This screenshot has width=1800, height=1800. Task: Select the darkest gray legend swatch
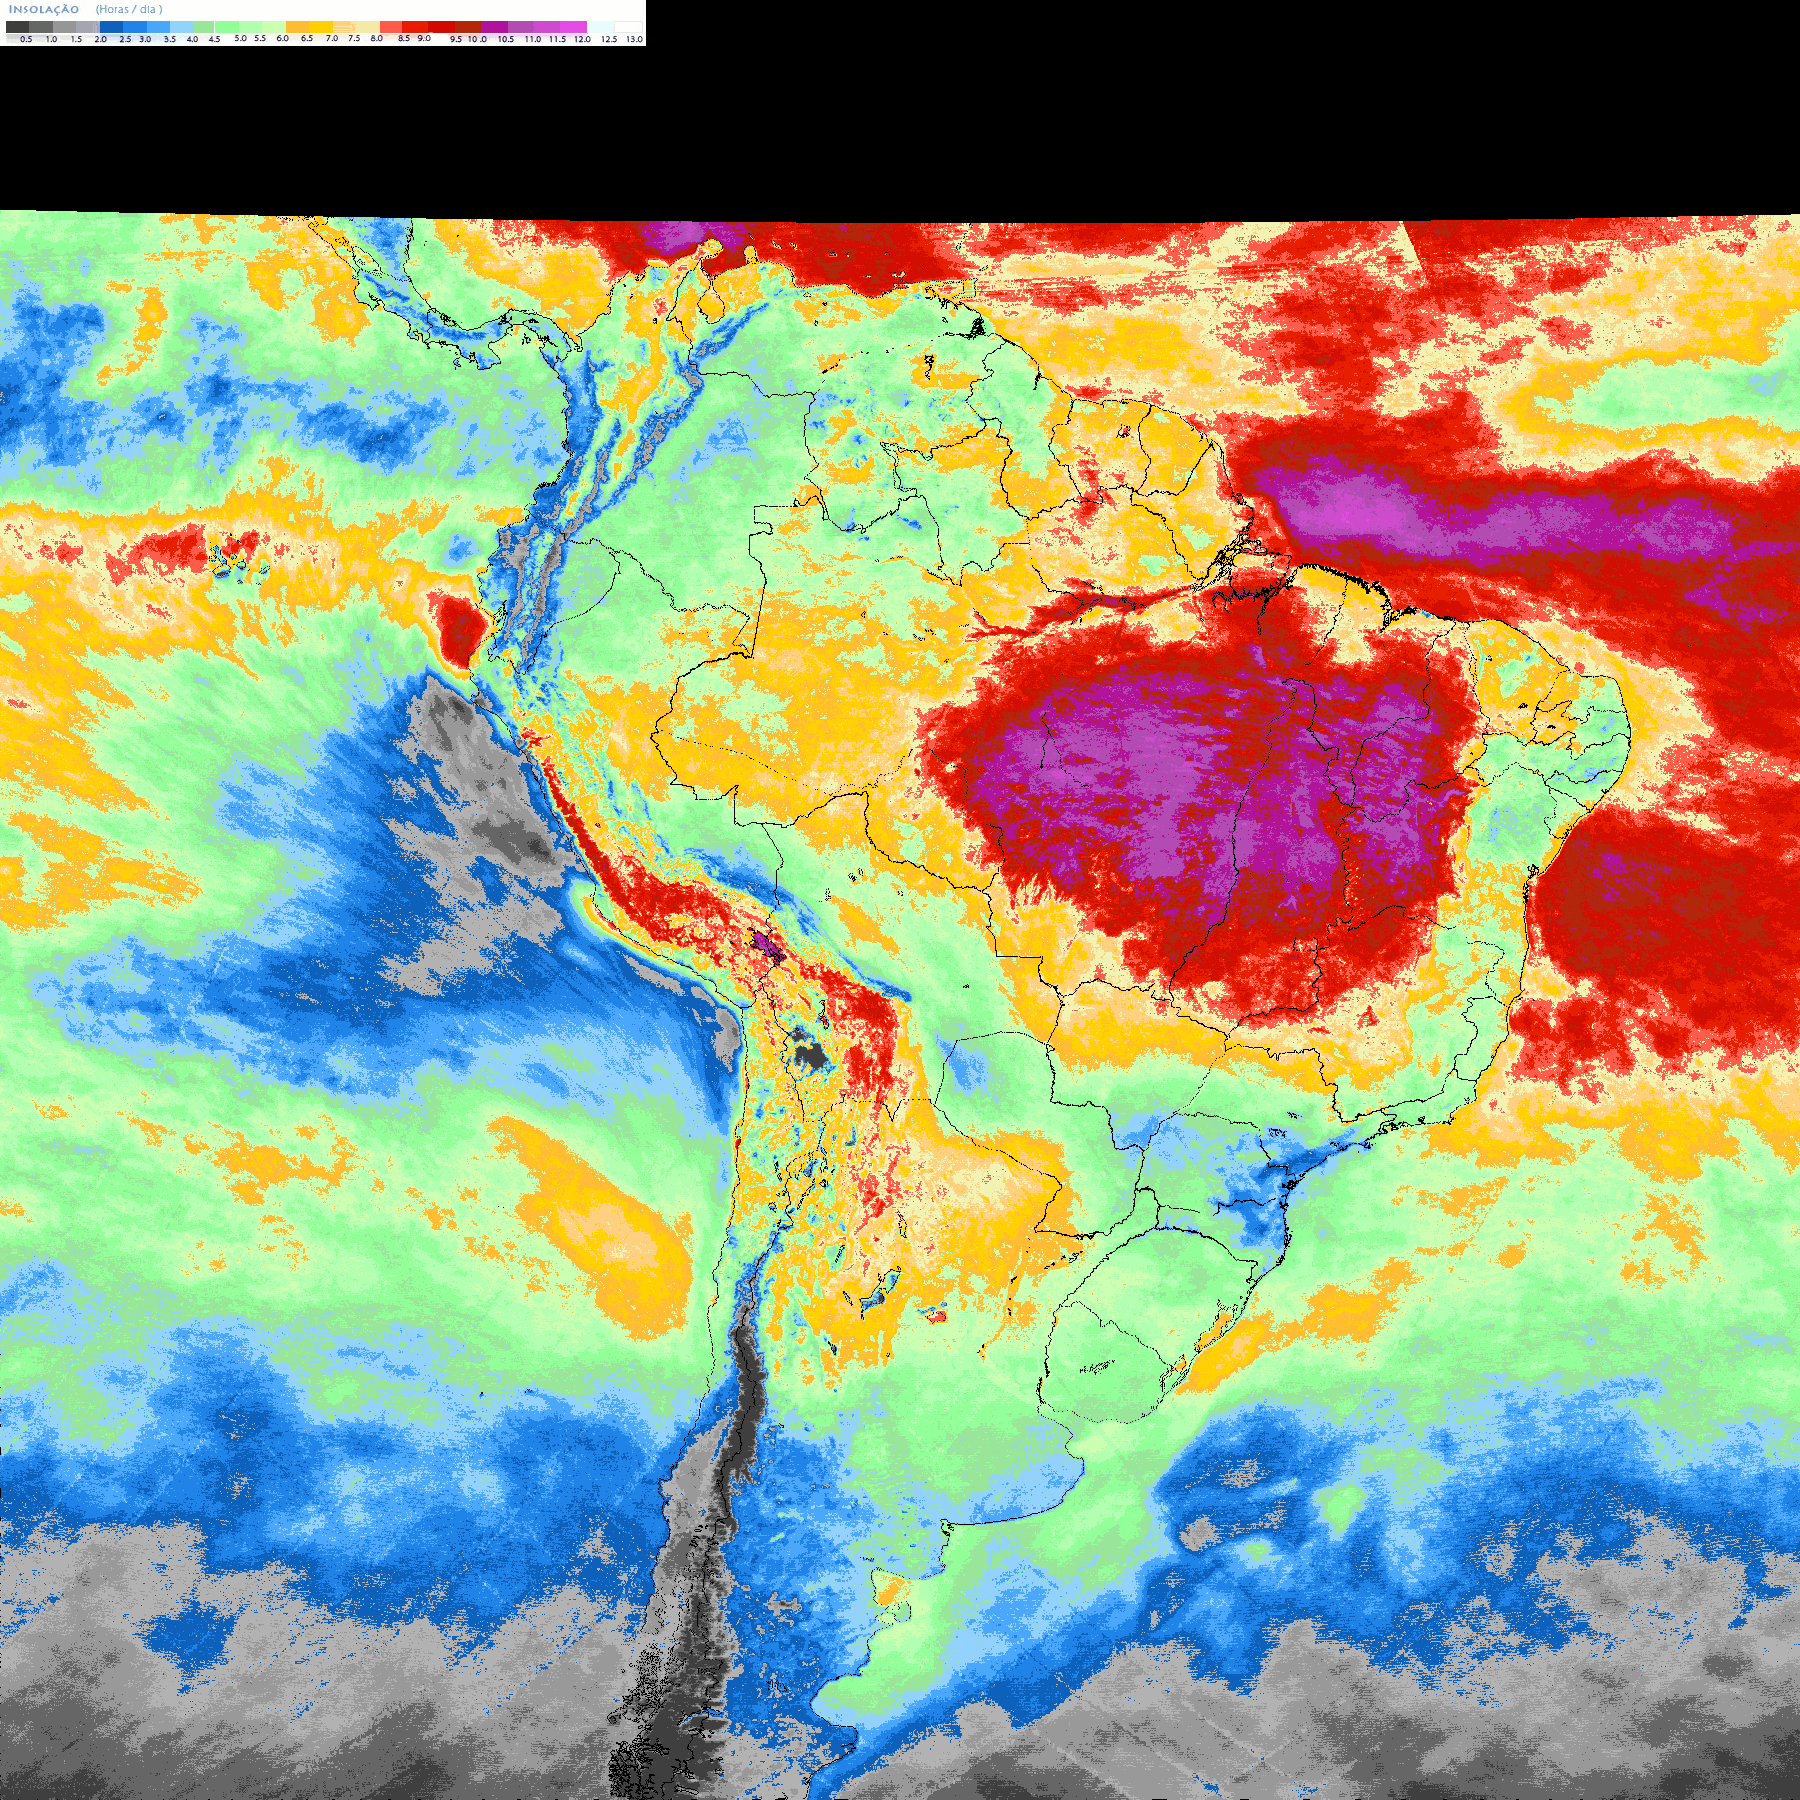(17, 27)
